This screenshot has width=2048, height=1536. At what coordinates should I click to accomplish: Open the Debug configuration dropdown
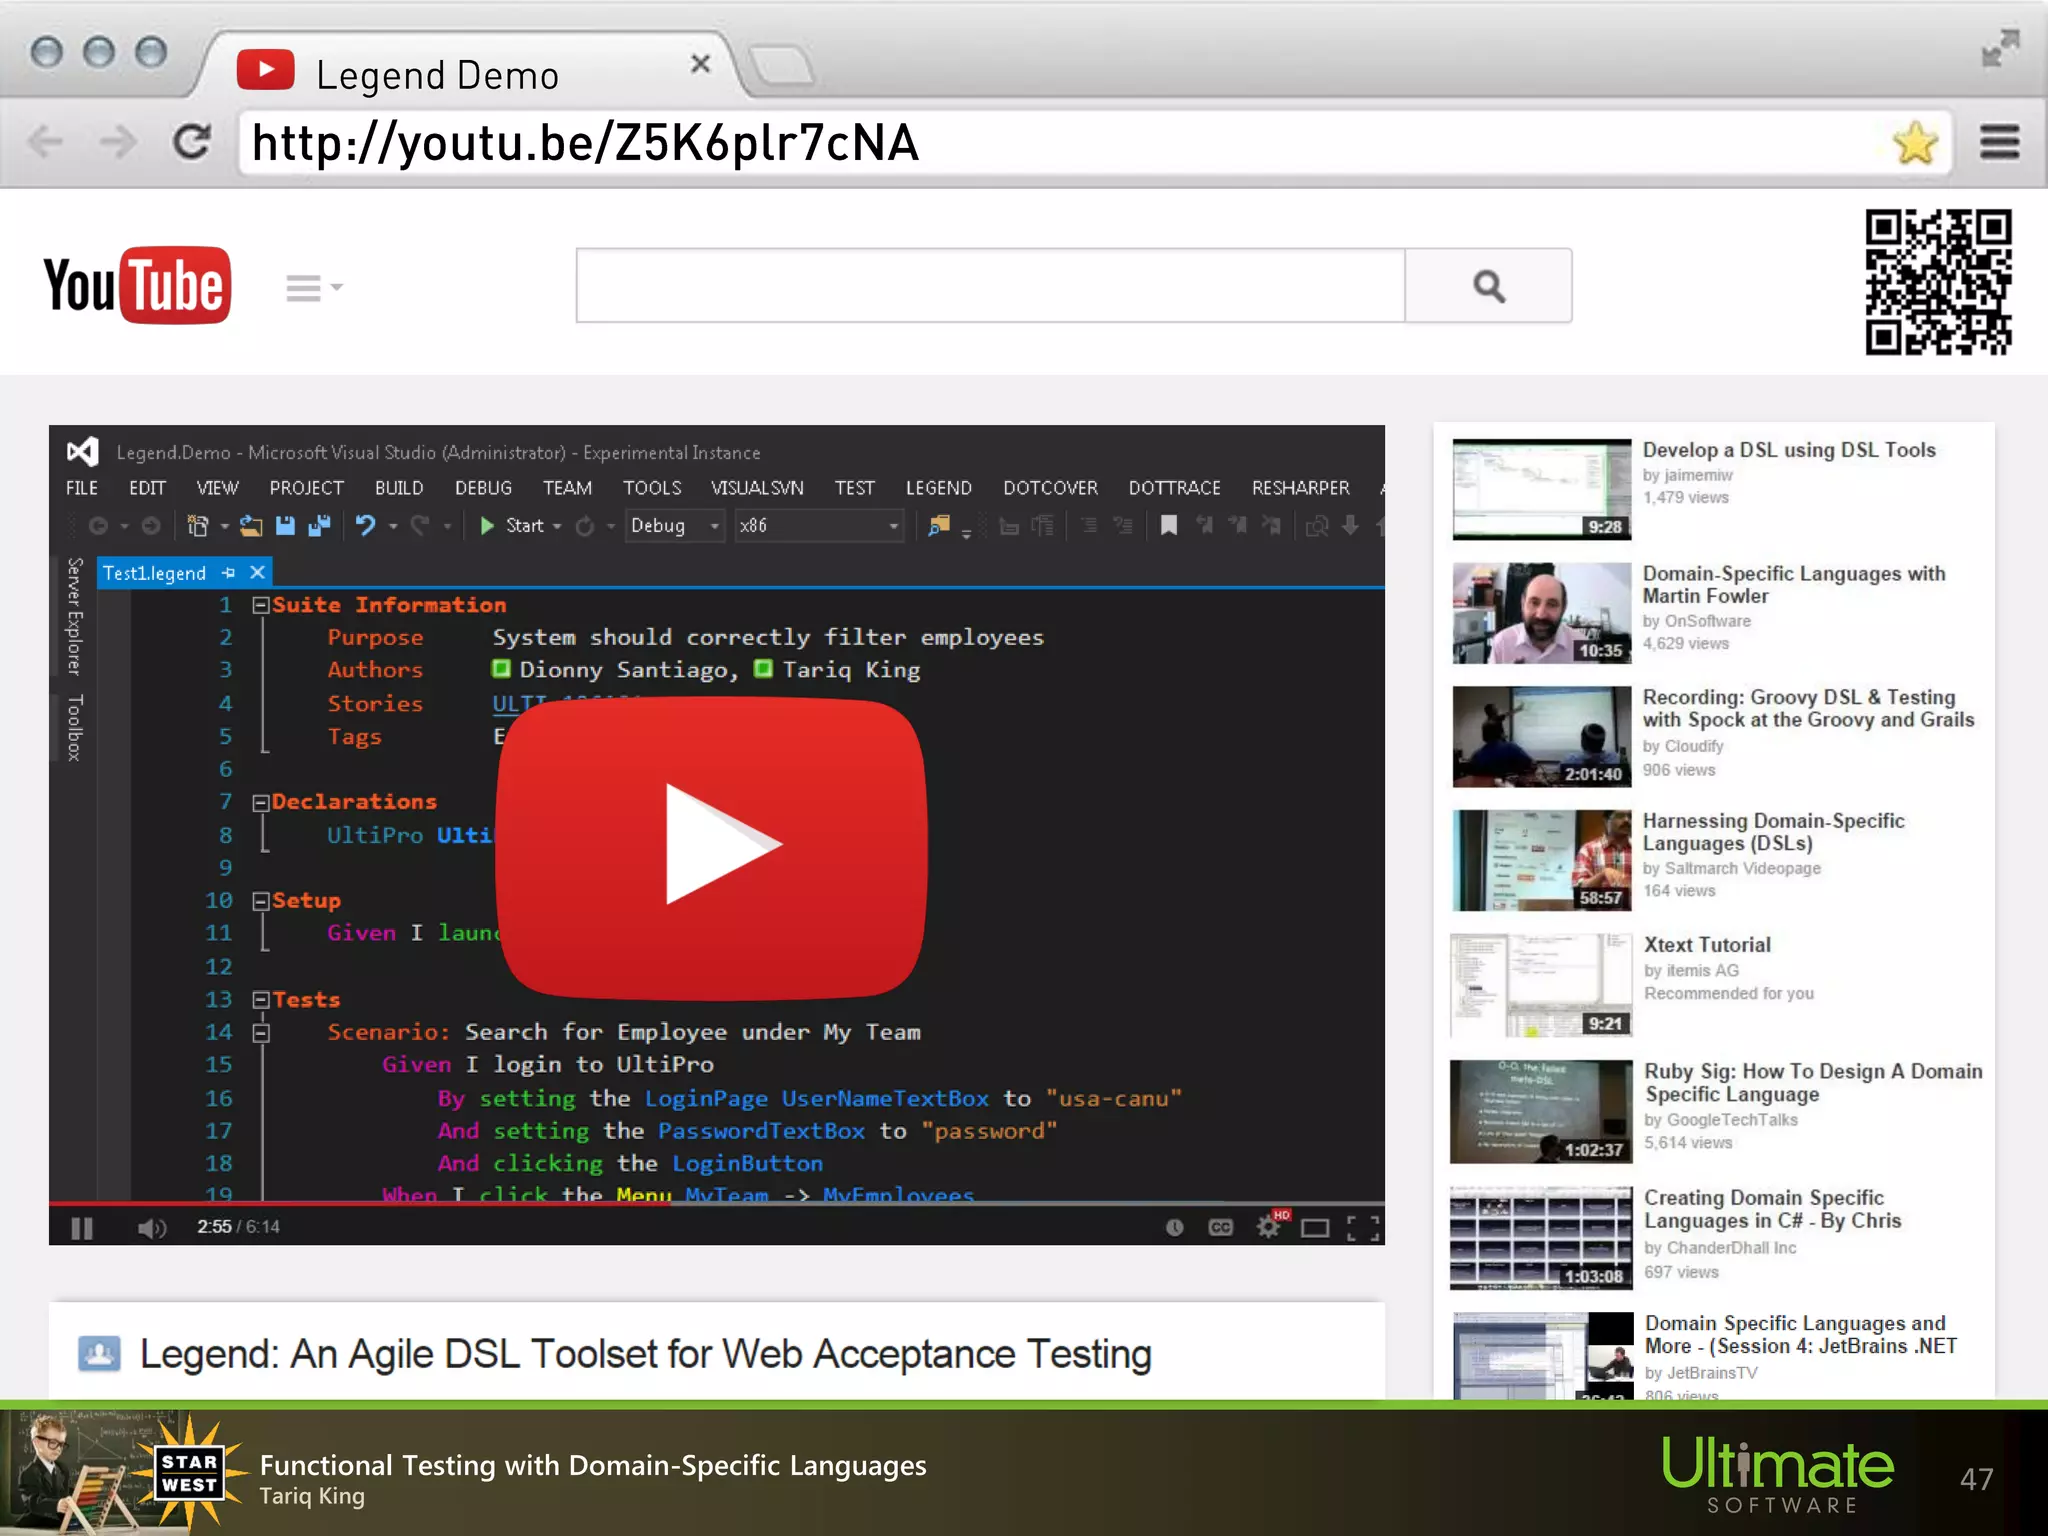coord(675,526)
